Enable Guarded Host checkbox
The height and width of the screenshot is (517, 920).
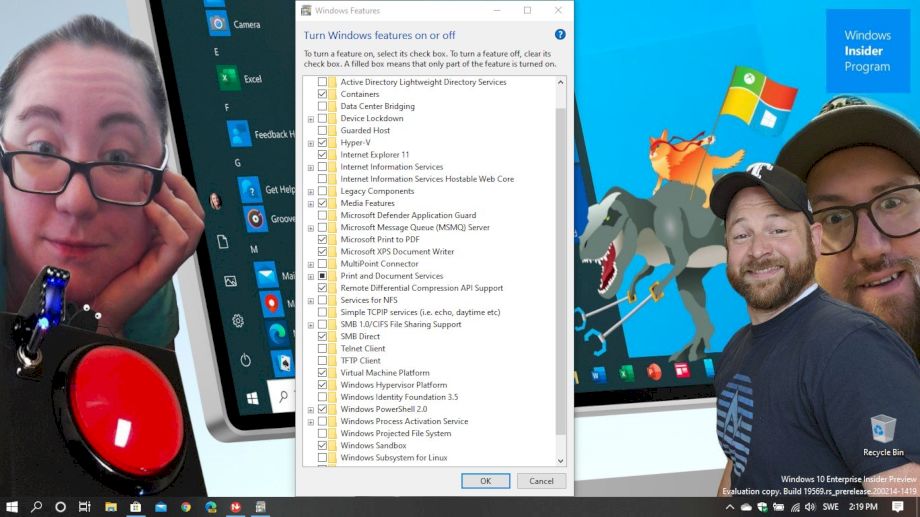coord(322,130)
